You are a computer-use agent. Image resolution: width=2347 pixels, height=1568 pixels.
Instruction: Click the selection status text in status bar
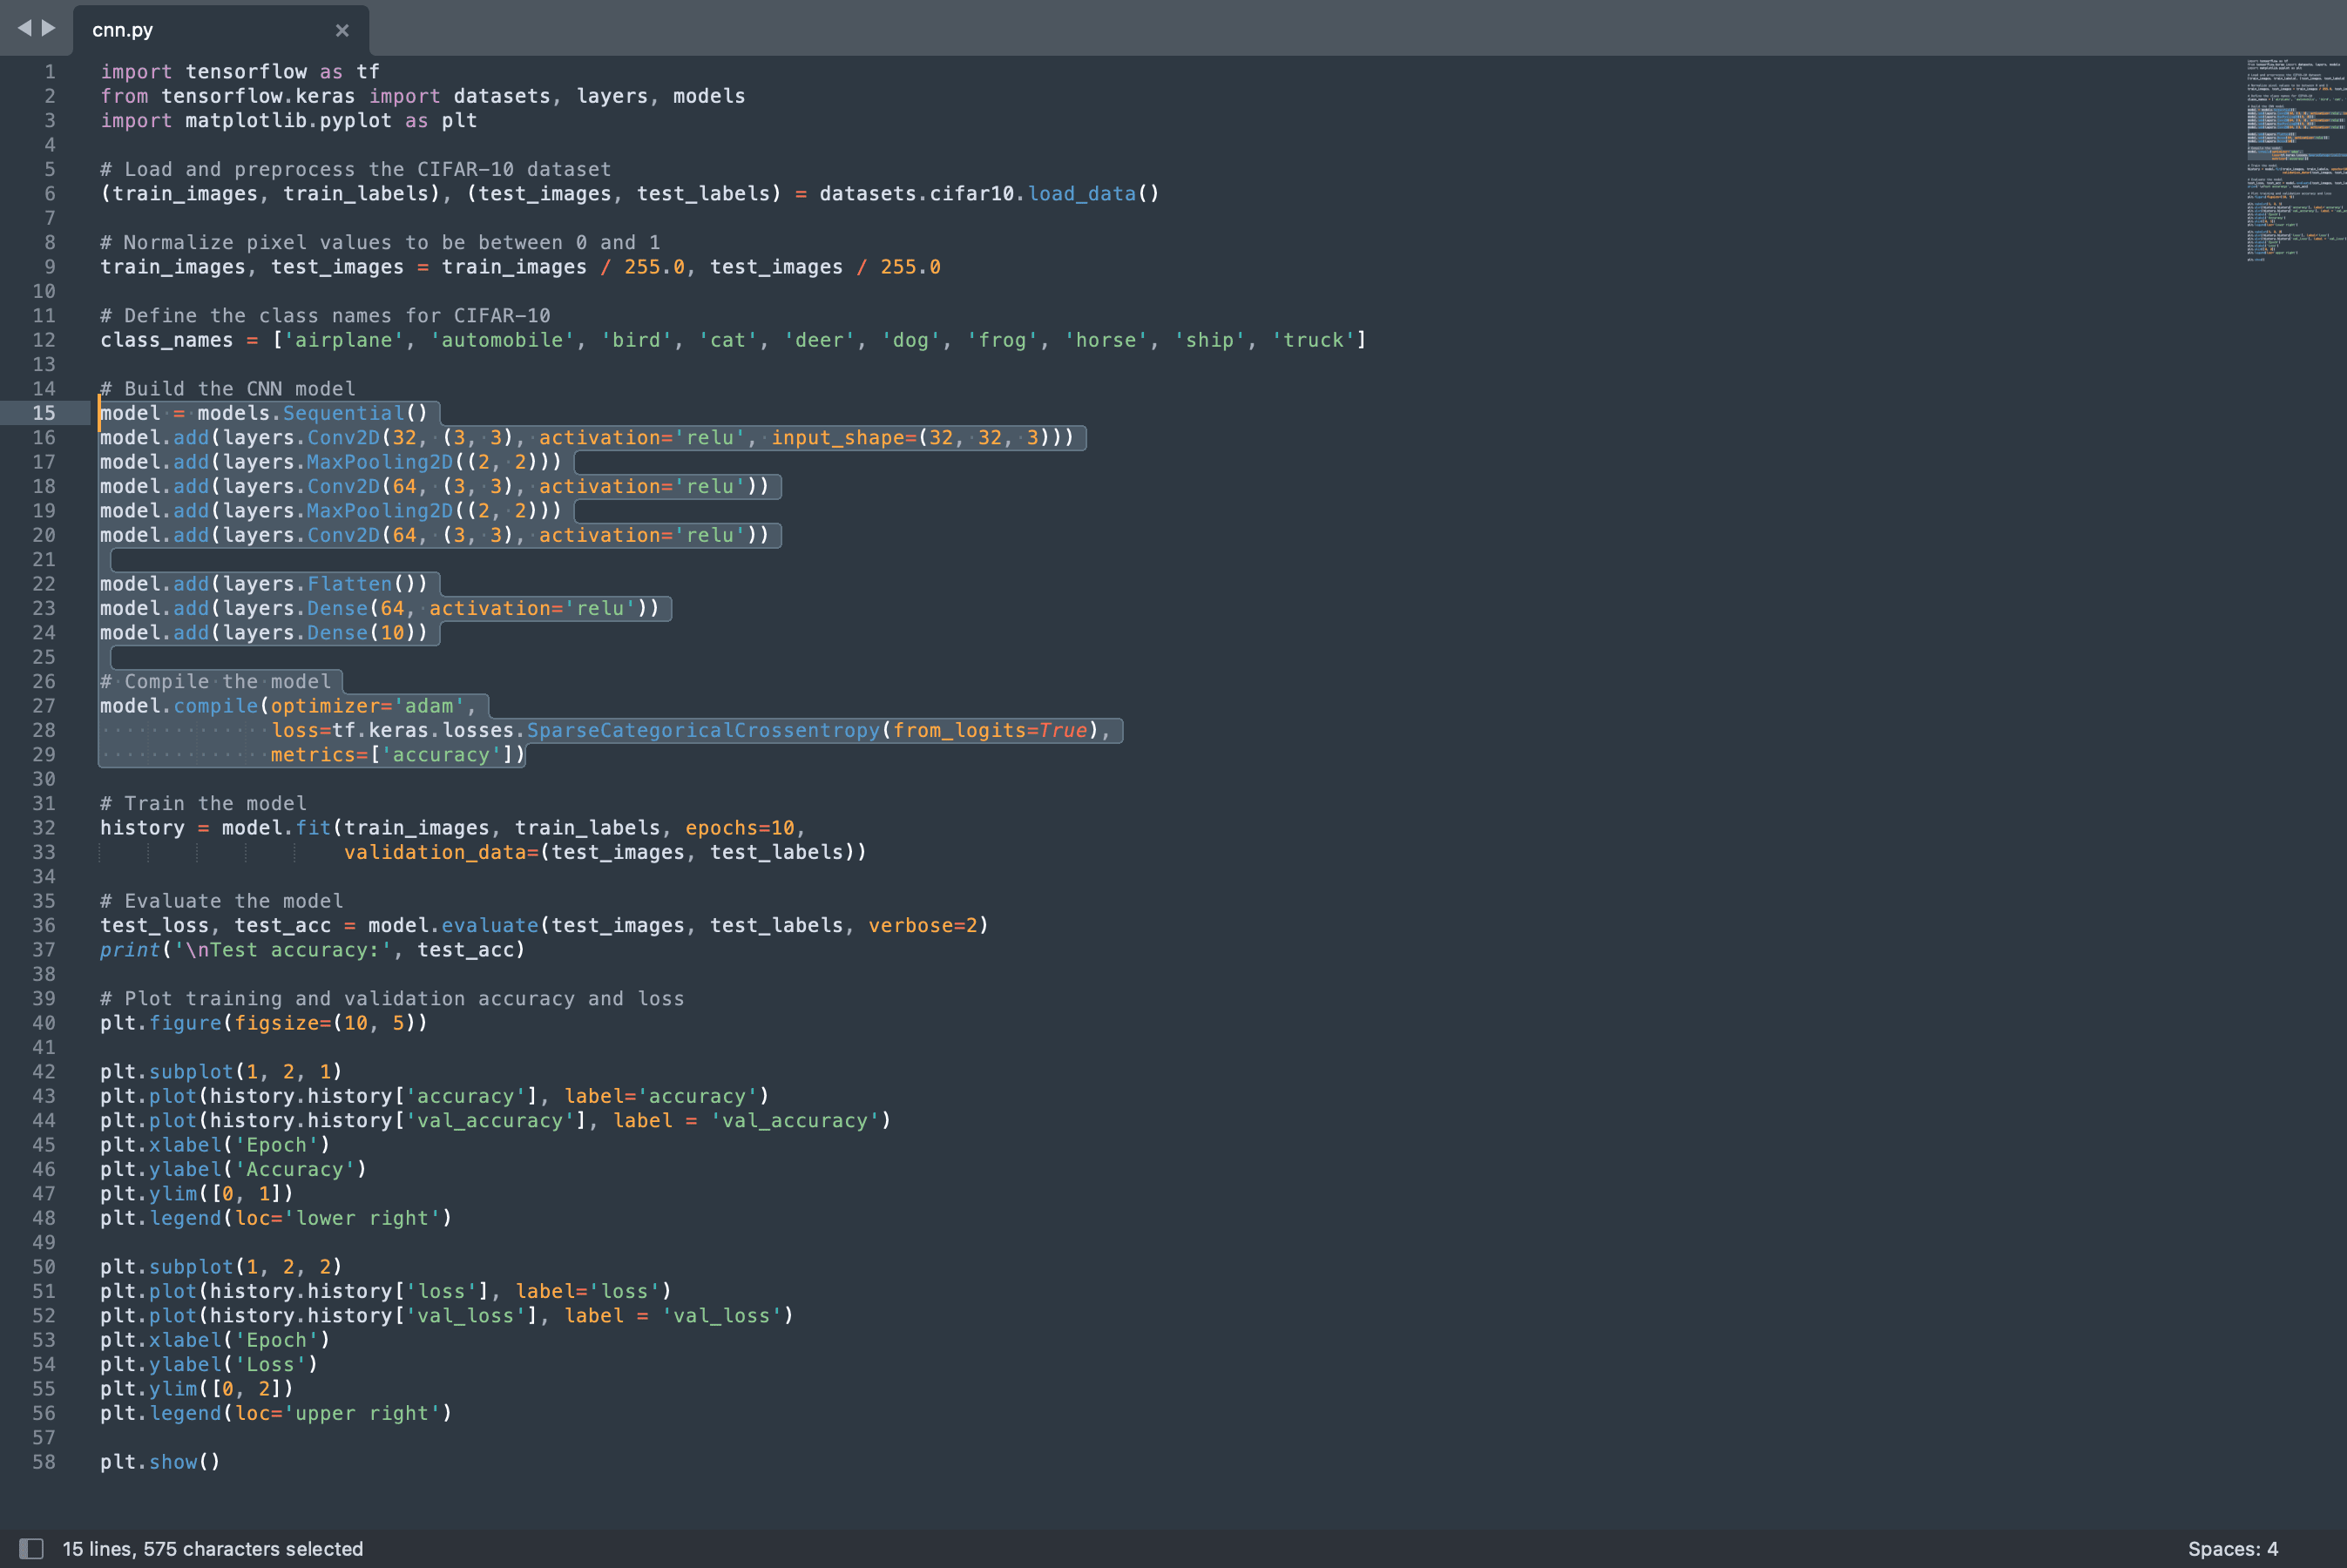[x=213, y=1548]
